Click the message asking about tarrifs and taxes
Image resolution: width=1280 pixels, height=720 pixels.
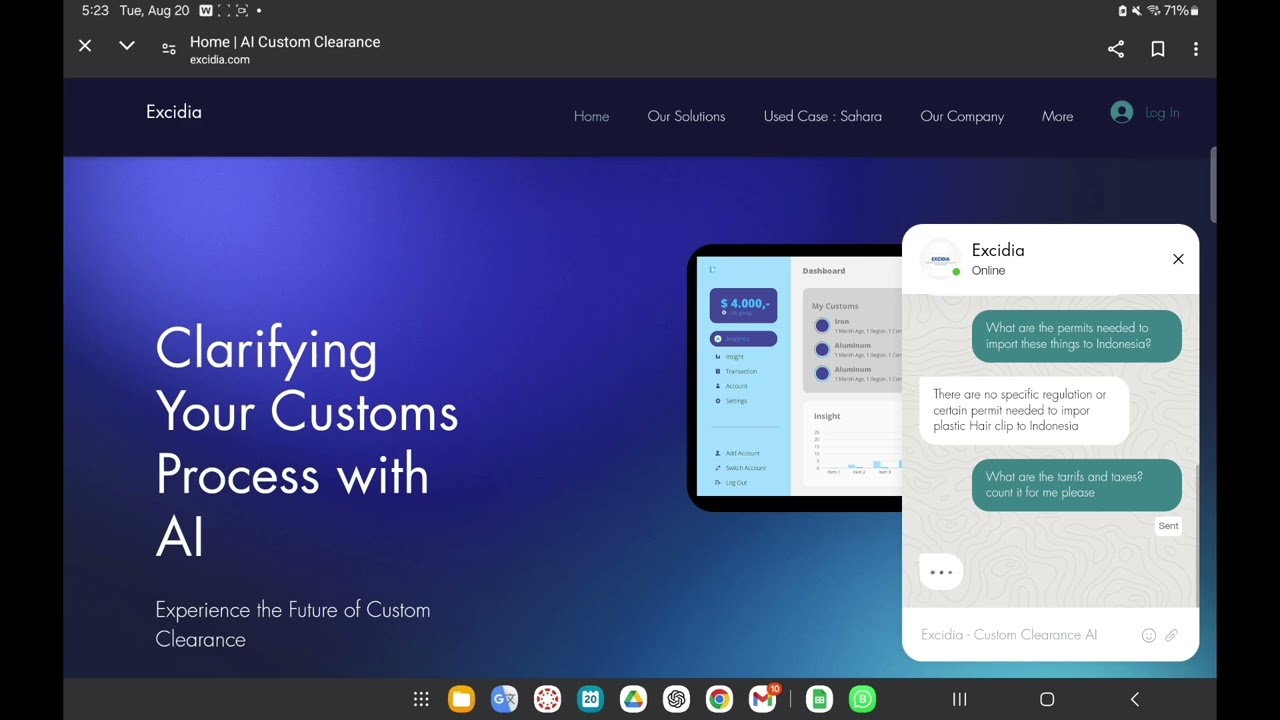(1077, 485)
